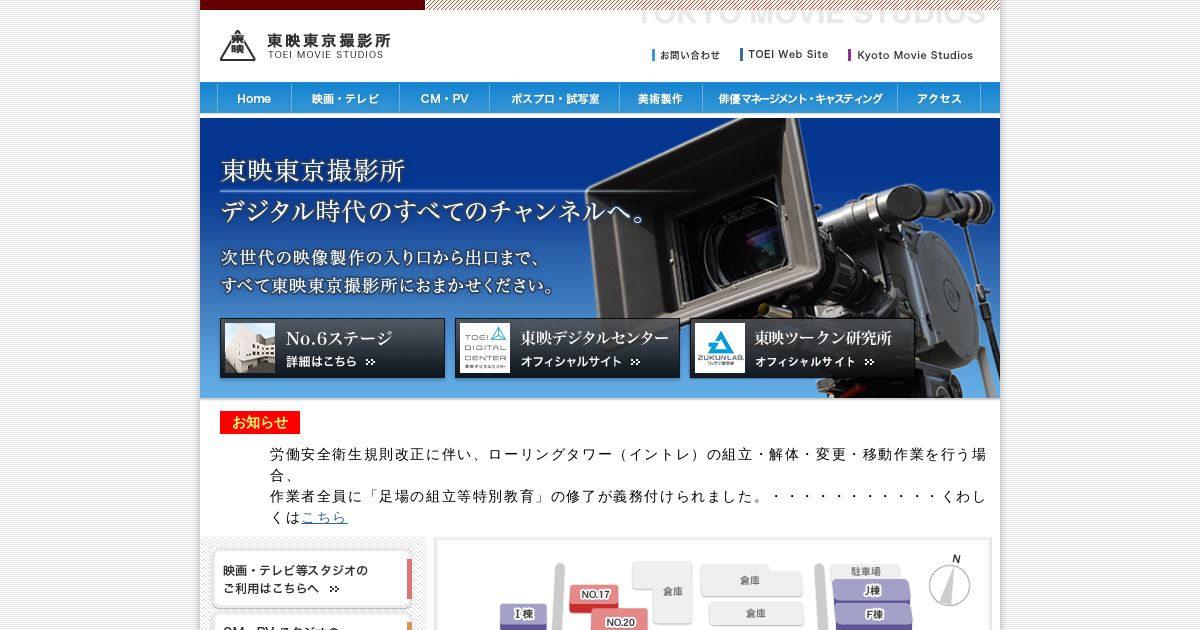
Task: Click the 駐車場 label on the map
Action: (865, 571)
